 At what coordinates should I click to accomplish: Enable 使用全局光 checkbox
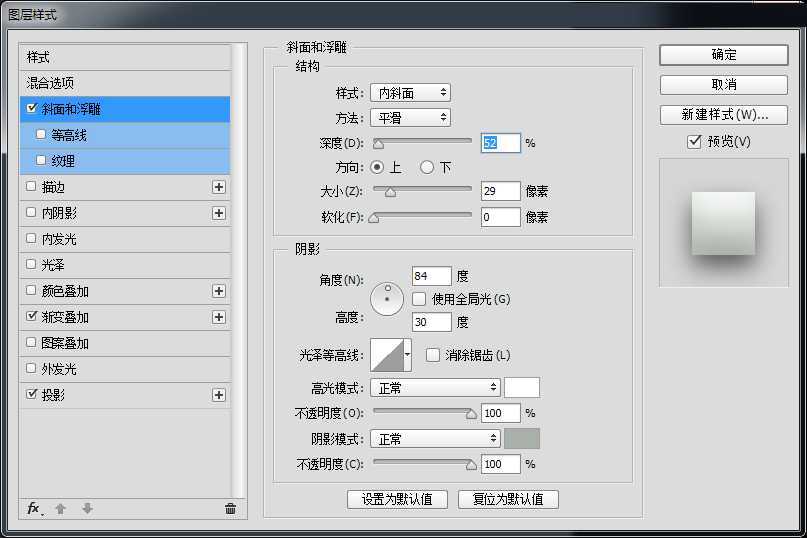pyautogui.click(x=419, y=299)
